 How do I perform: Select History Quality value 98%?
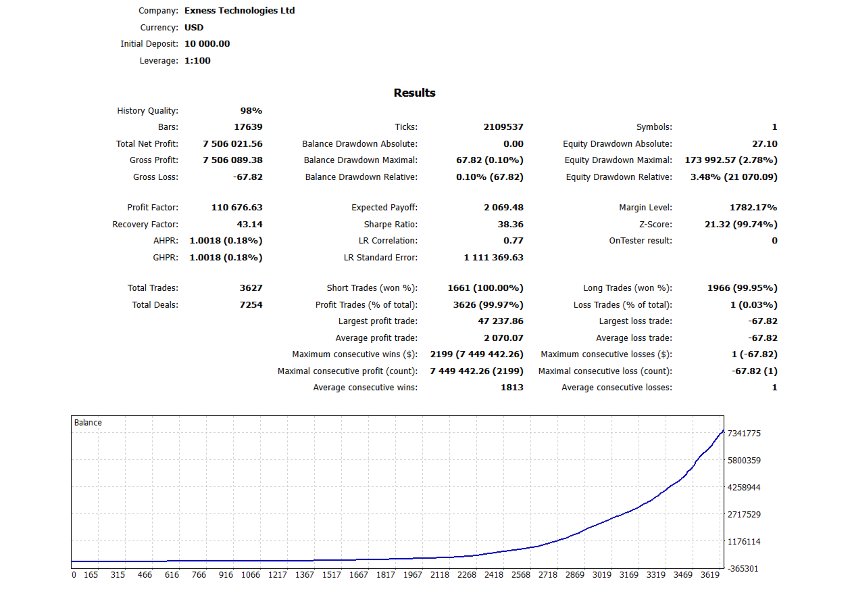tap(251, 110)
